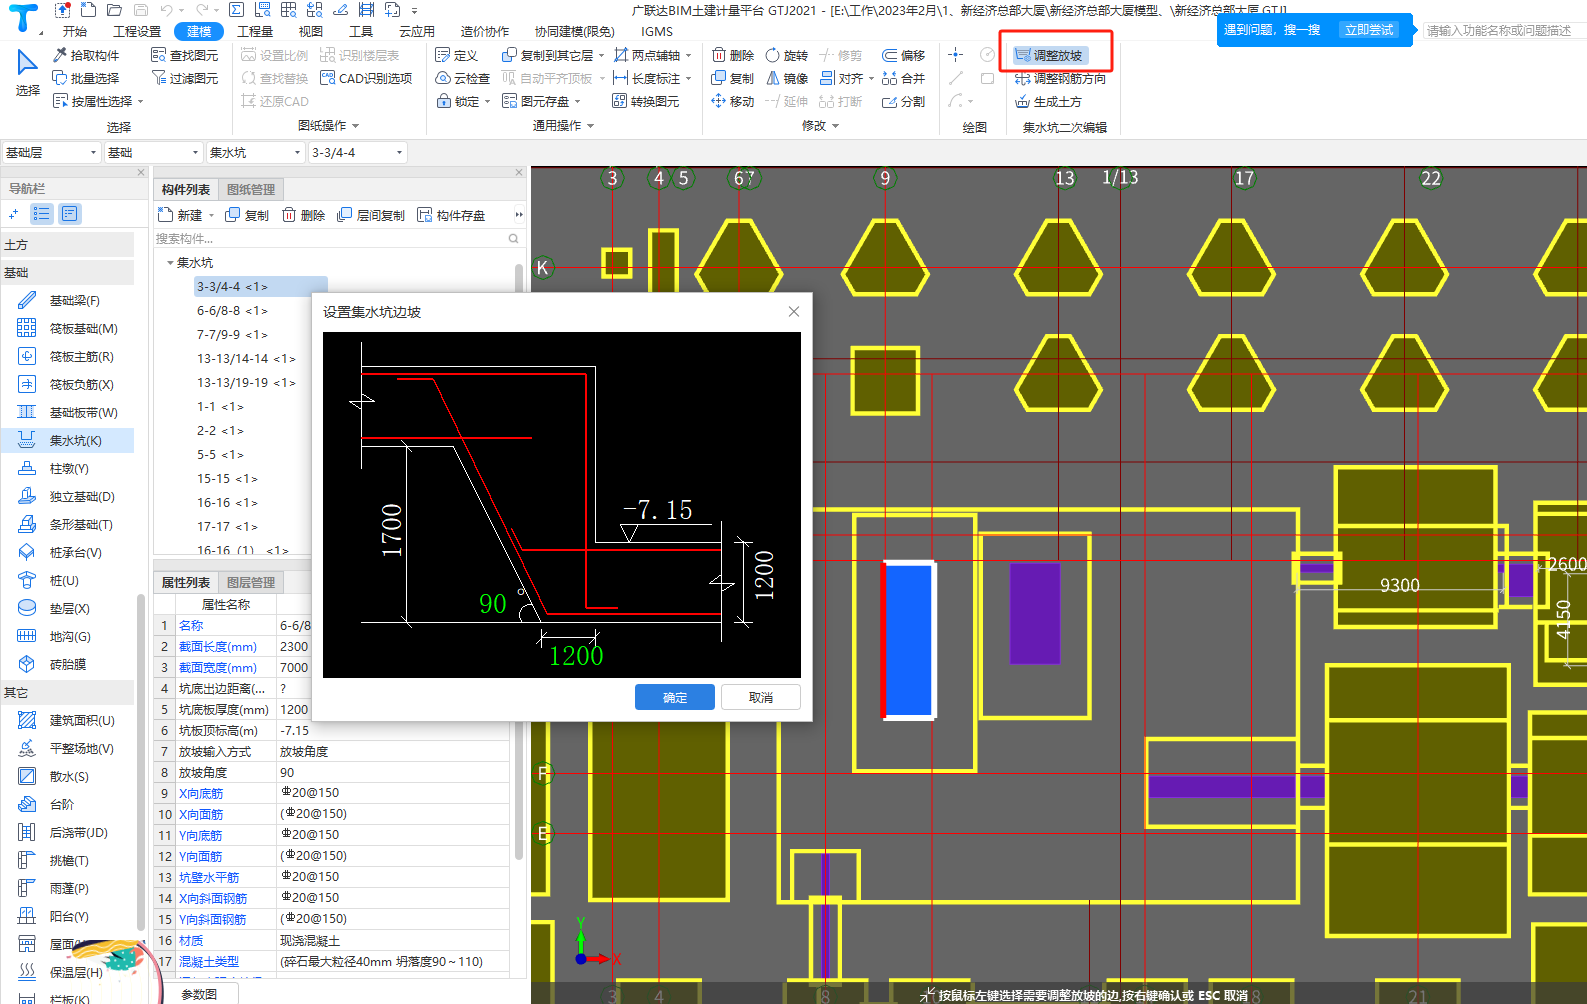Run 云检查 tool
1587x1004 pixels.
click(x=462, y=78)
